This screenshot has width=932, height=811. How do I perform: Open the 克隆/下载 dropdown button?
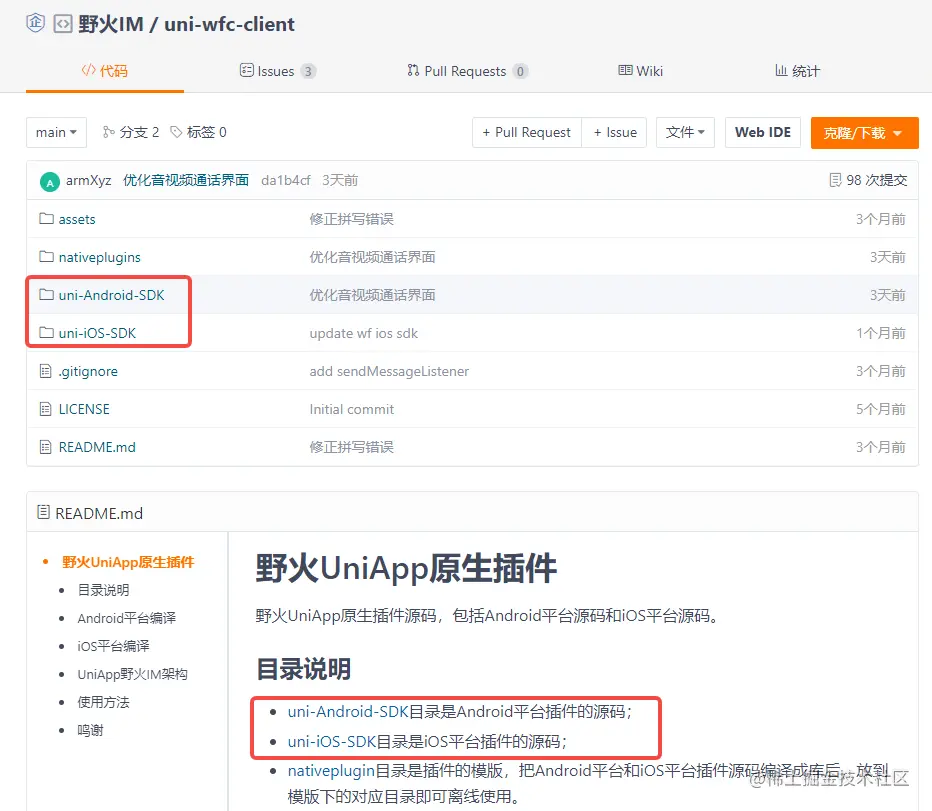coord(864,133)
